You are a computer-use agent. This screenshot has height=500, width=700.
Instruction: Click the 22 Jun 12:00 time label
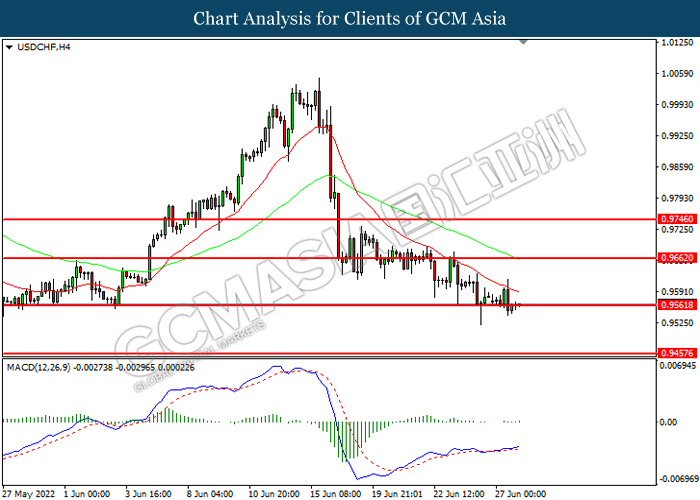coord(459,494)
